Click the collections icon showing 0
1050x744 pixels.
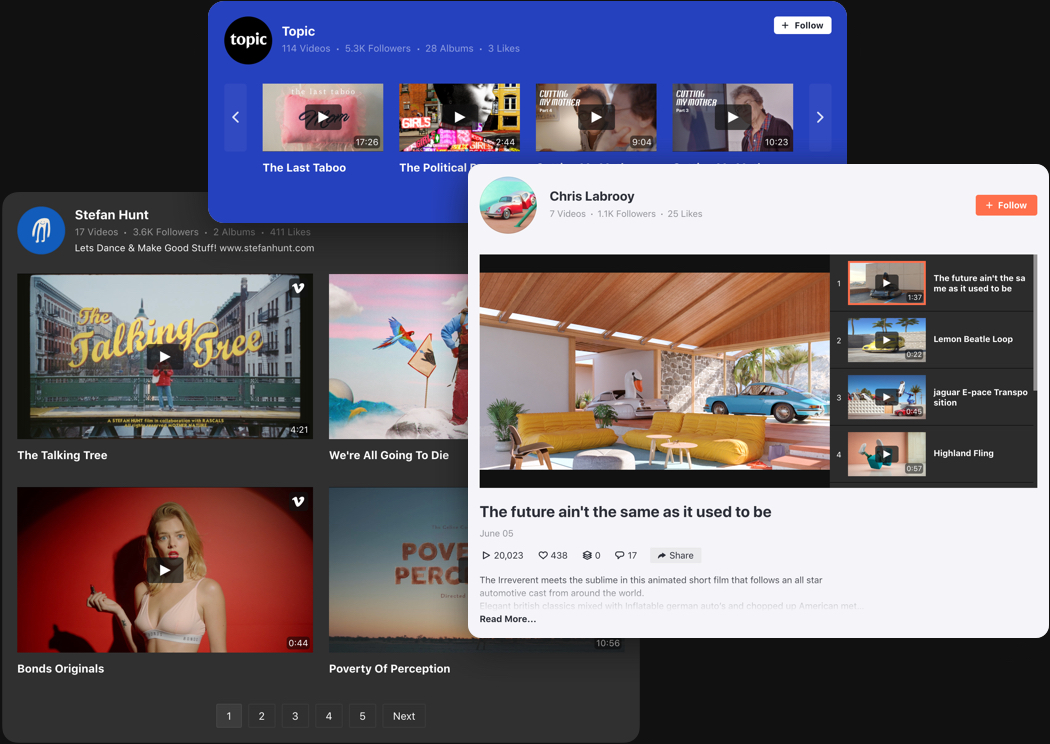[x=589, y=555]
